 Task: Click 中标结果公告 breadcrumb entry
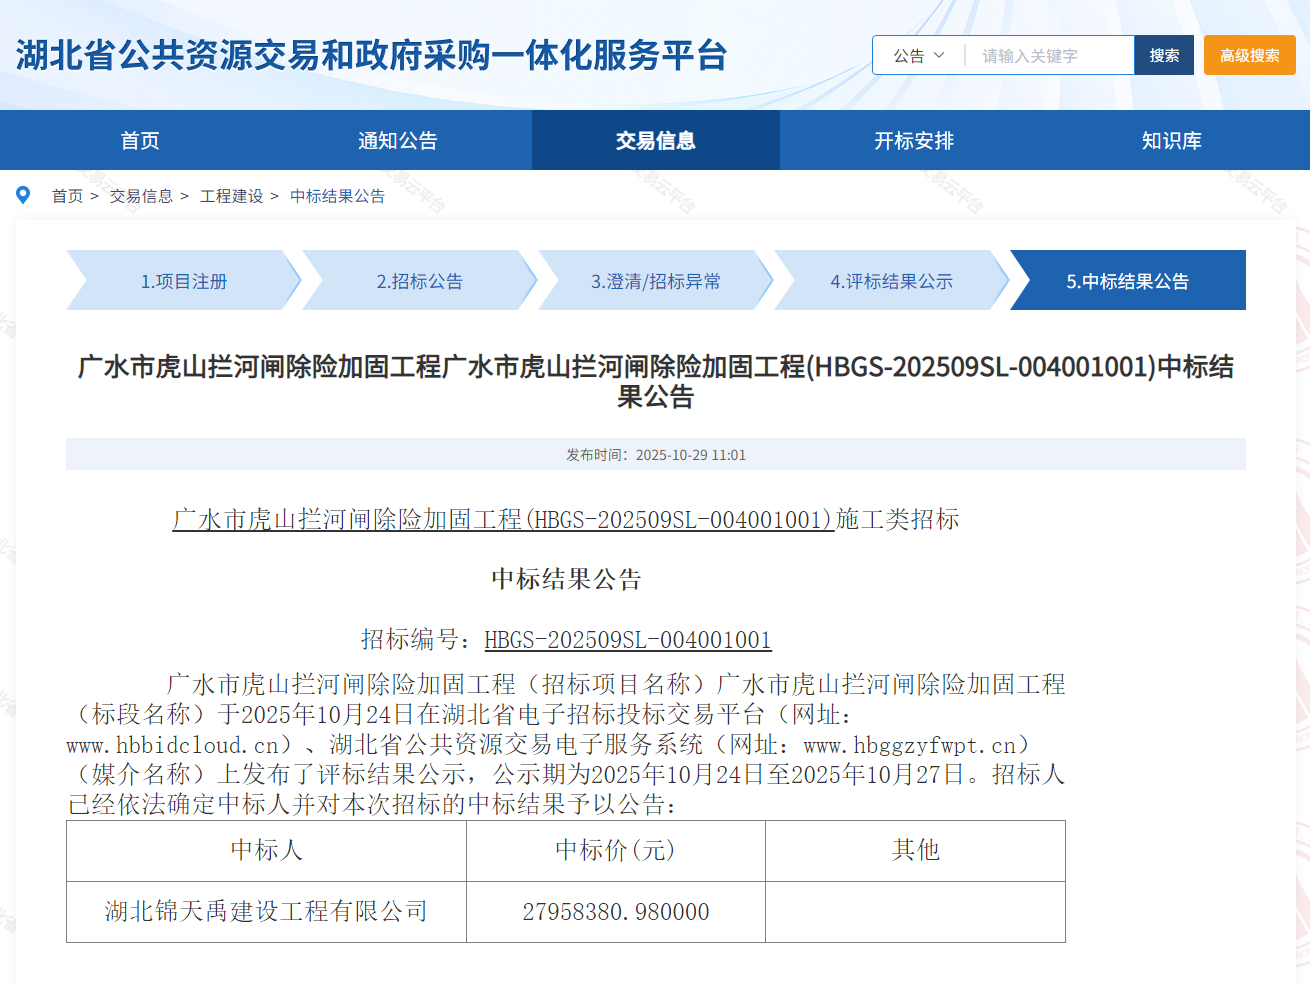(x=335, y=196)
